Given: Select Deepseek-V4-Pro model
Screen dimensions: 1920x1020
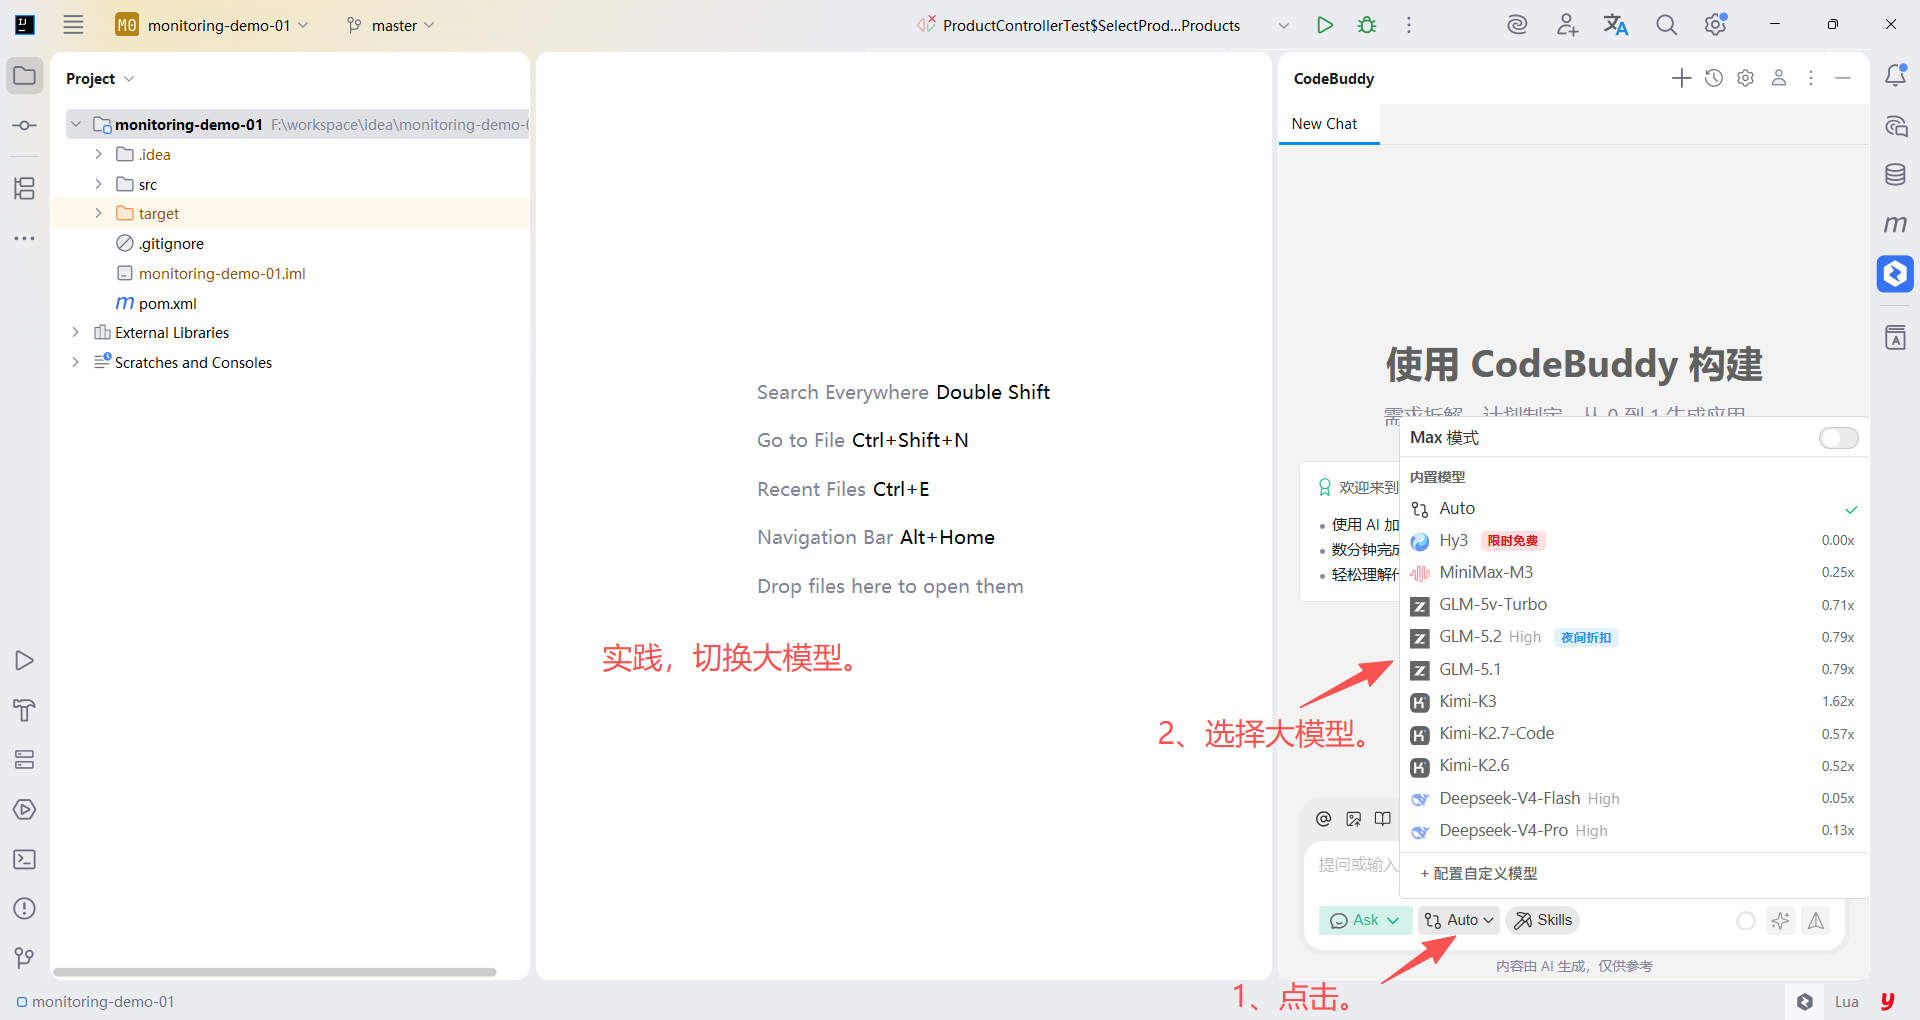Looking at the screenshot, I should (1634, 831).
